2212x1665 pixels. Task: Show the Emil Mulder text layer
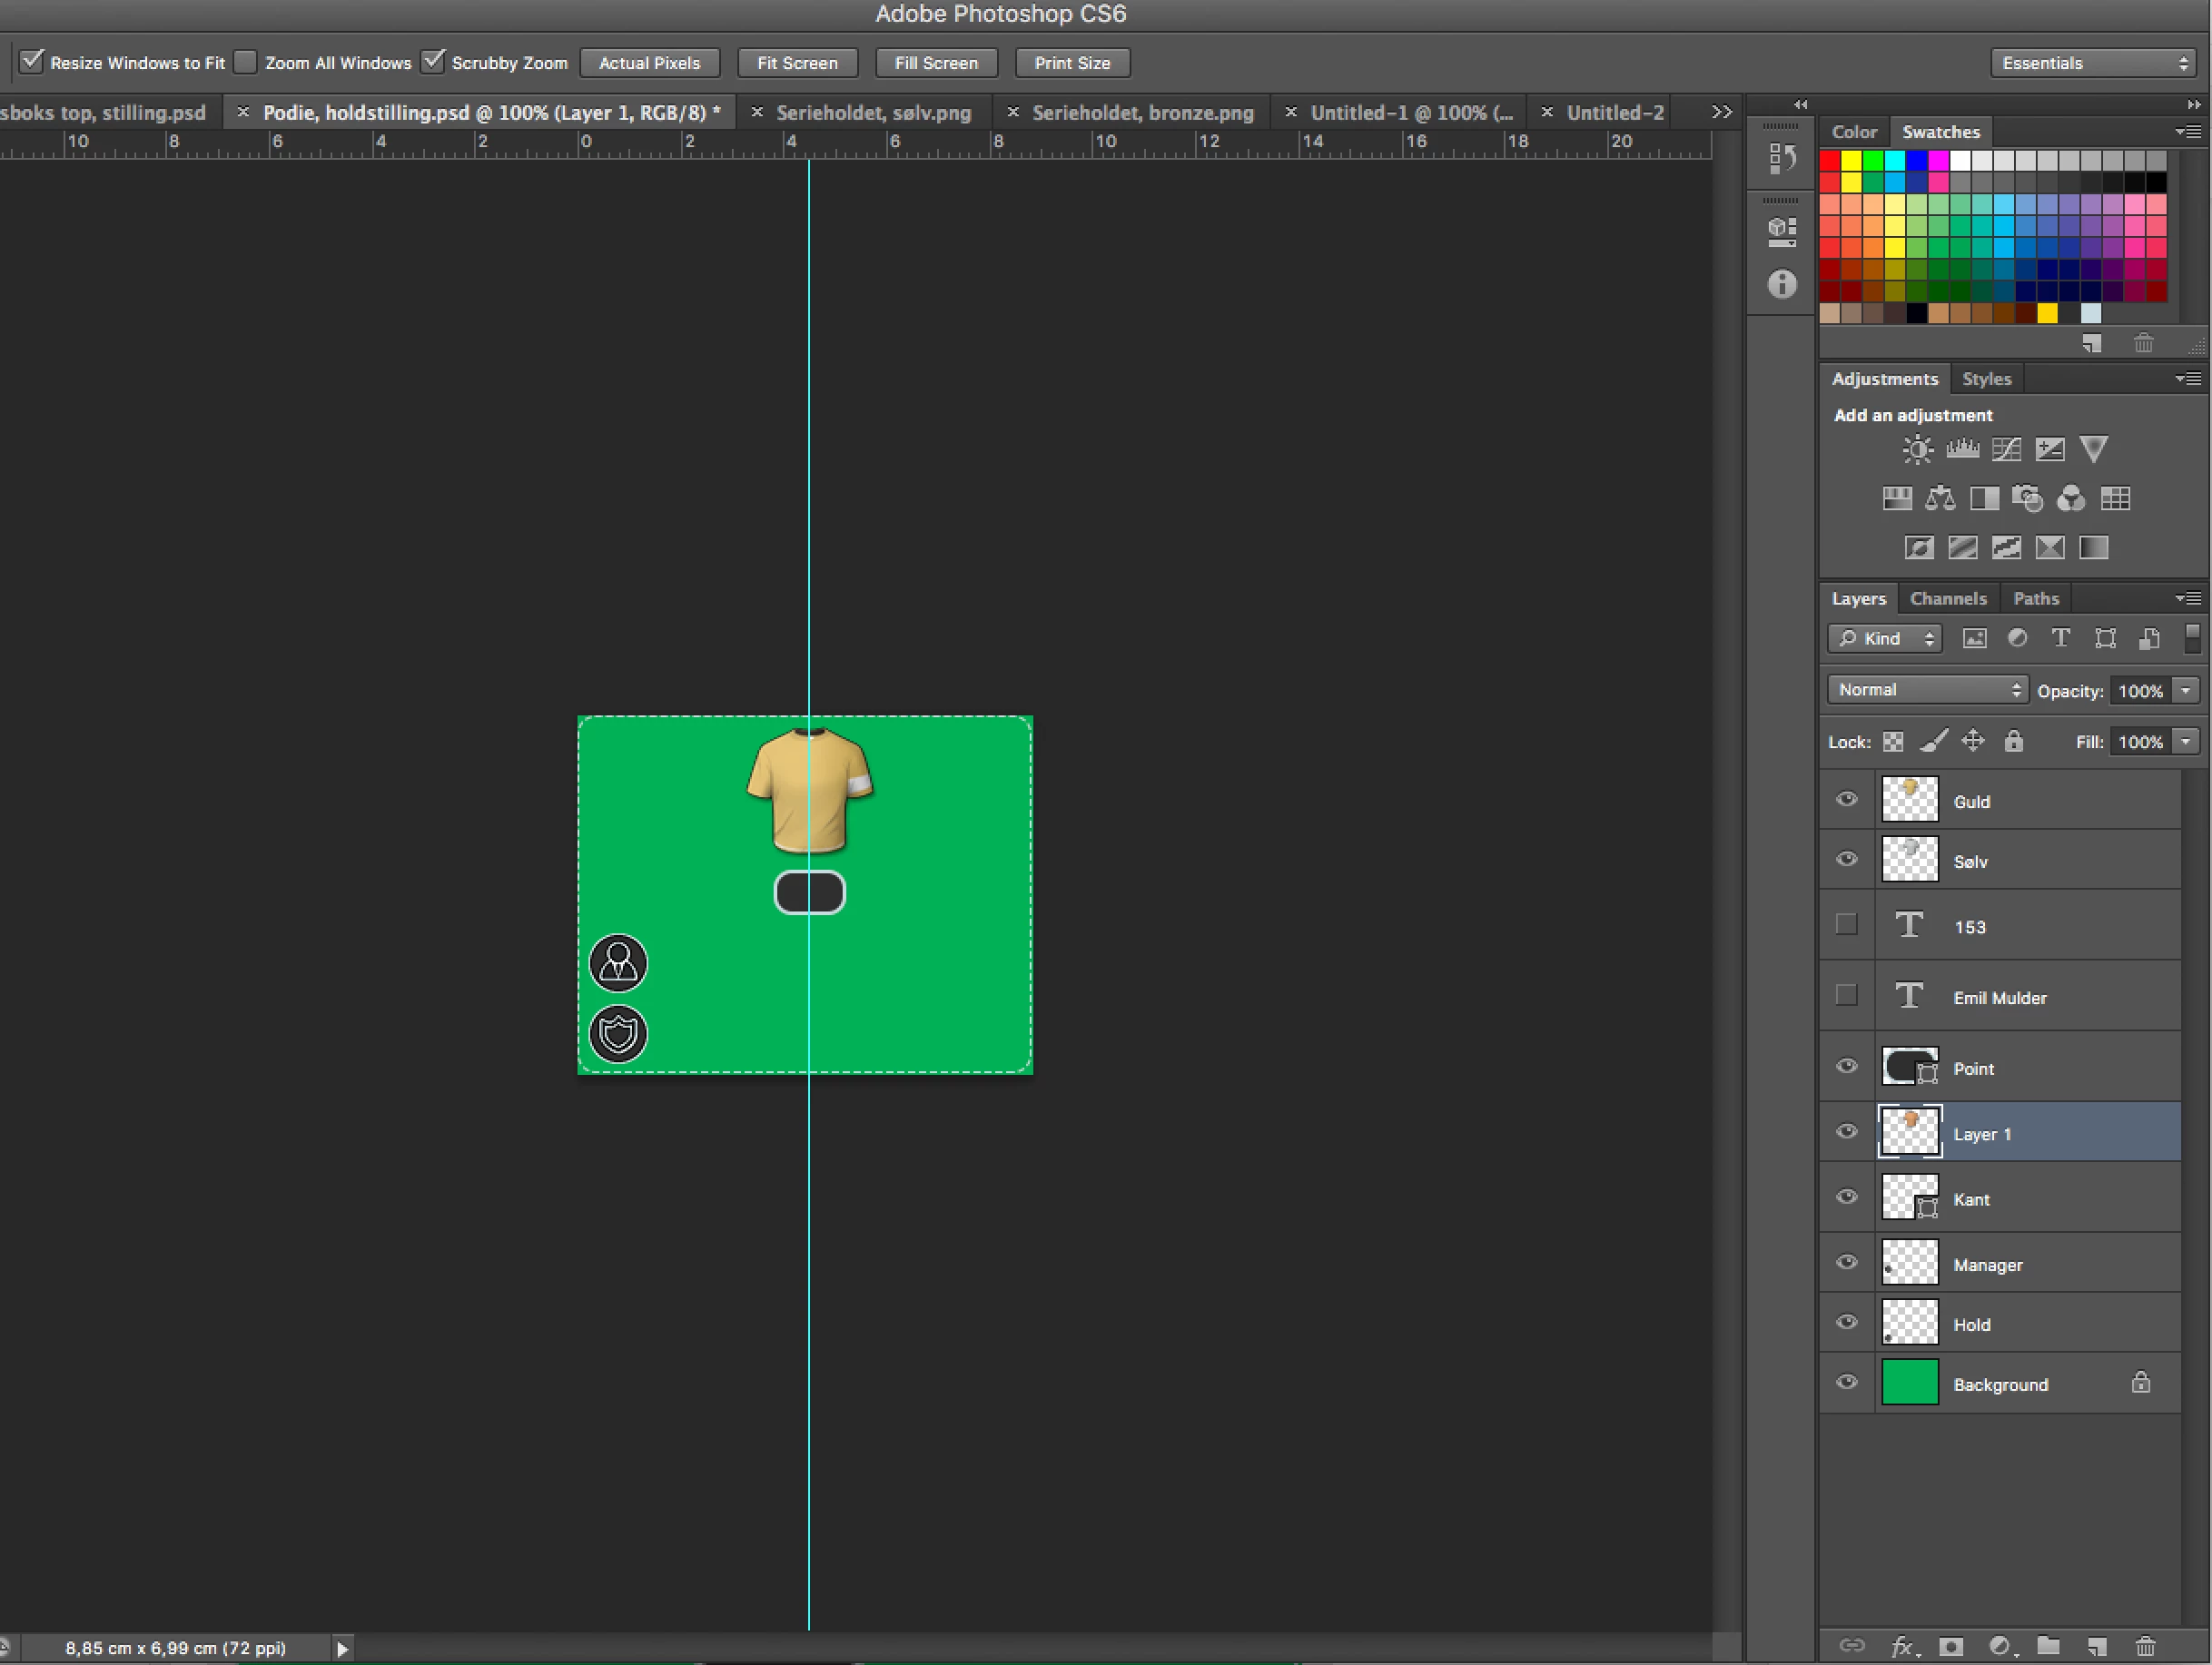1846,995
